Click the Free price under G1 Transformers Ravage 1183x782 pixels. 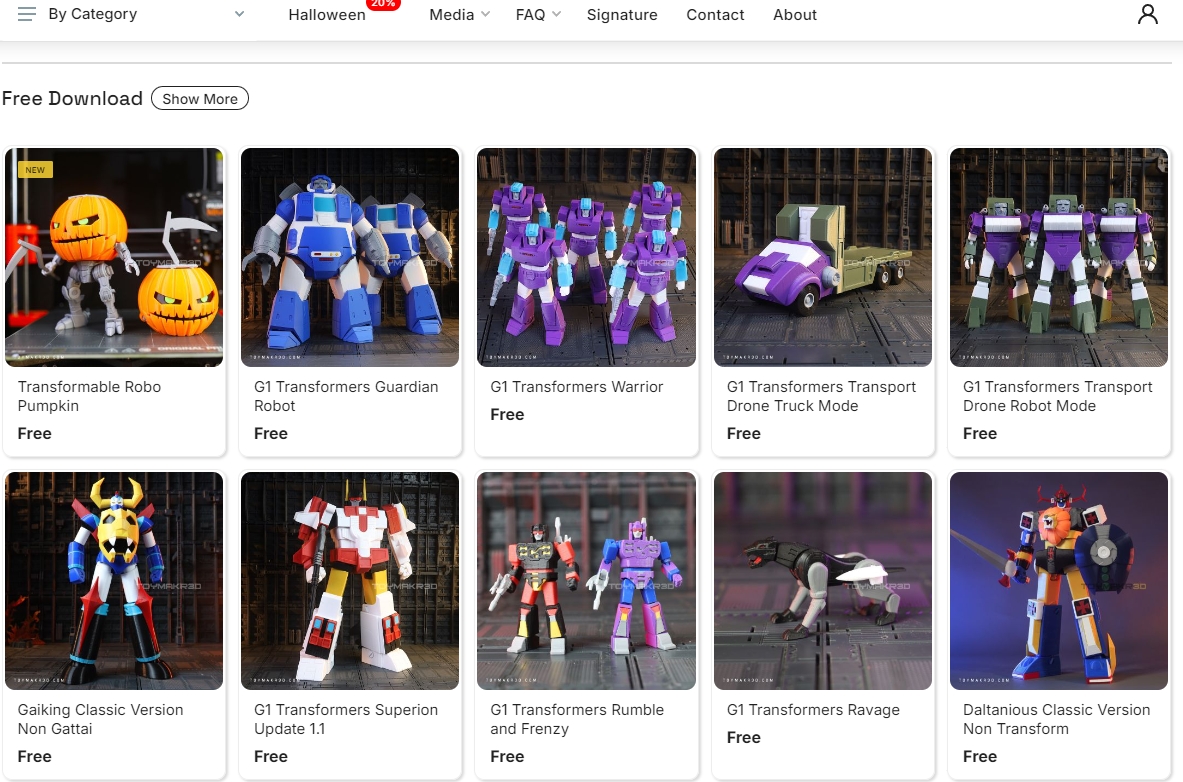click(x=743, y=737)
